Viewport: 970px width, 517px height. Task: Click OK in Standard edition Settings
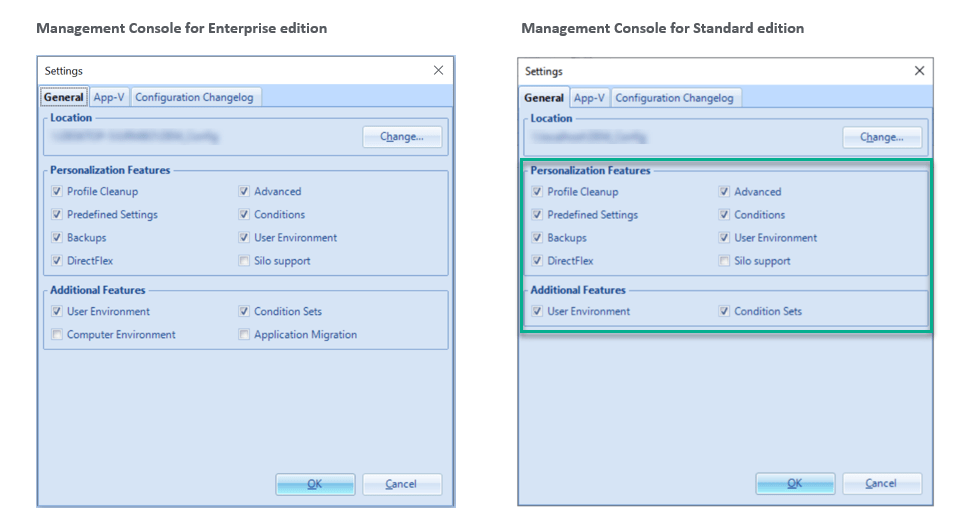coord(795,484)
